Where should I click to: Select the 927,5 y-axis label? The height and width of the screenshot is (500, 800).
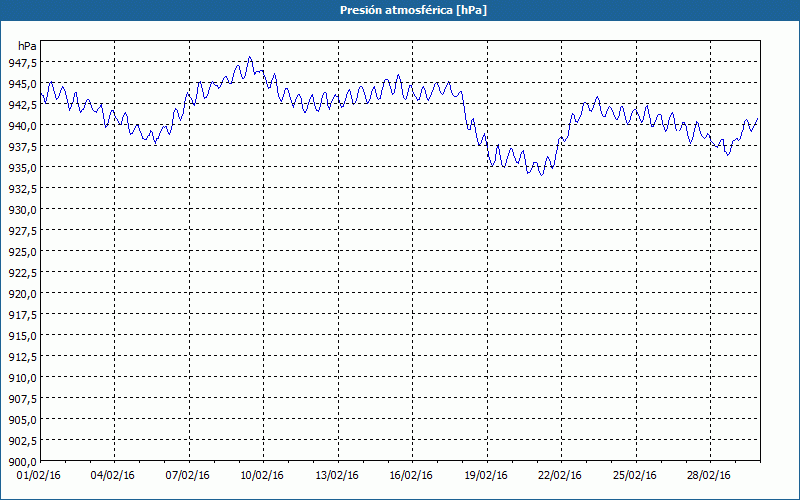(22, 231)
